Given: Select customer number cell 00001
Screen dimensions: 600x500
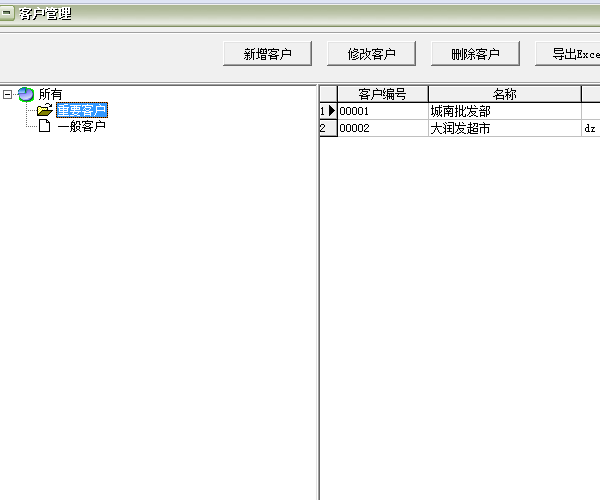Looking at the screenshot, I should [x=383, y=111].
